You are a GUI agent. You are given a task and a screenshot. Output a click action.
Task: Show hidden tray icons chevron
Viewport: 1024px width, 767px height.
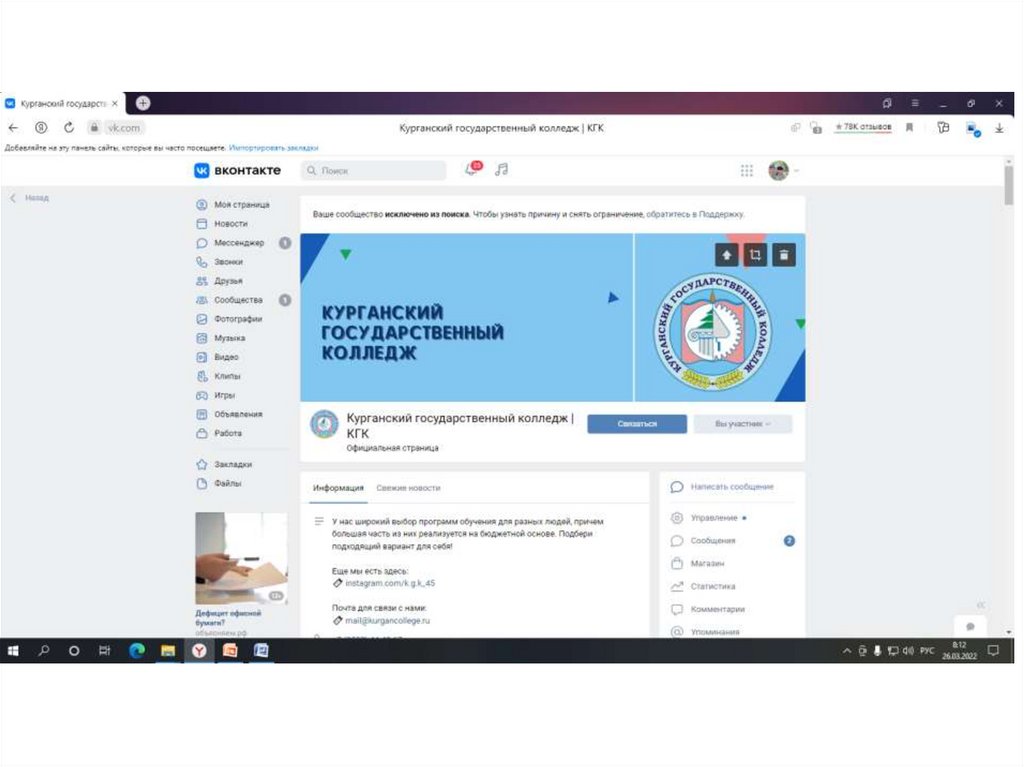coord(847,651)
